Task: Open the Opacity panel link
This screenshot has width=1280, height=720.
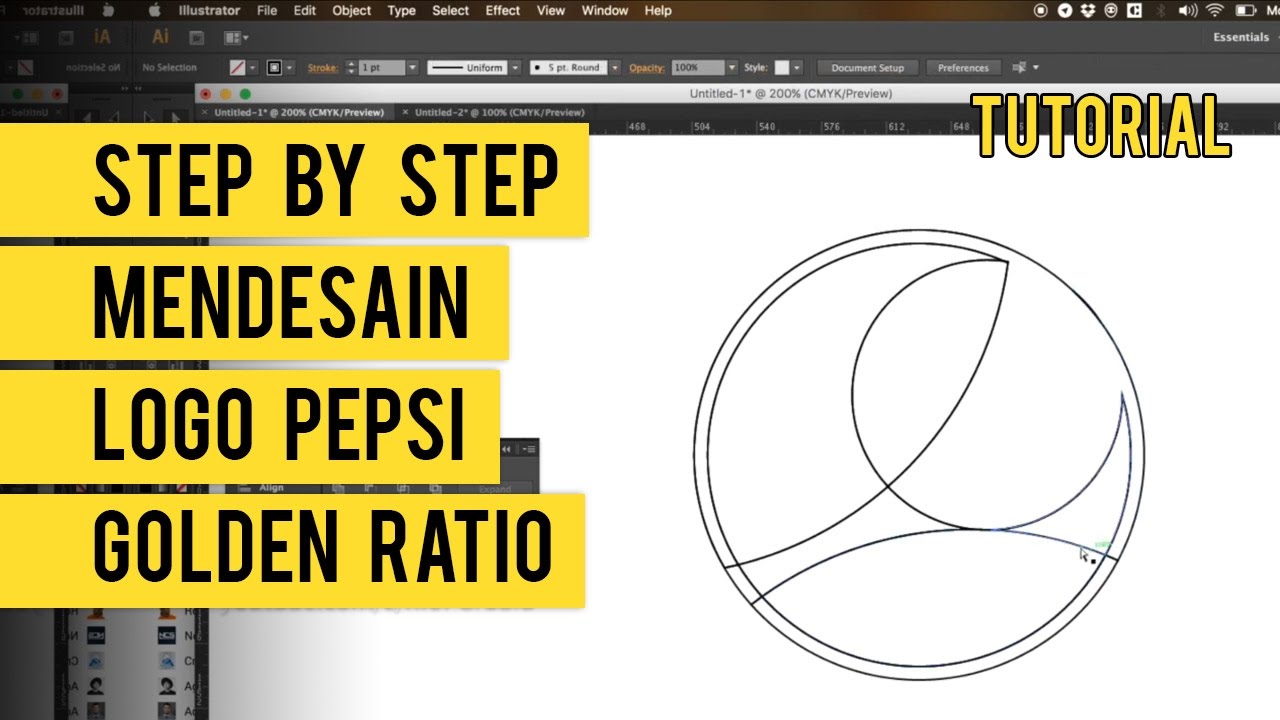Action: (x=647, y=68)
